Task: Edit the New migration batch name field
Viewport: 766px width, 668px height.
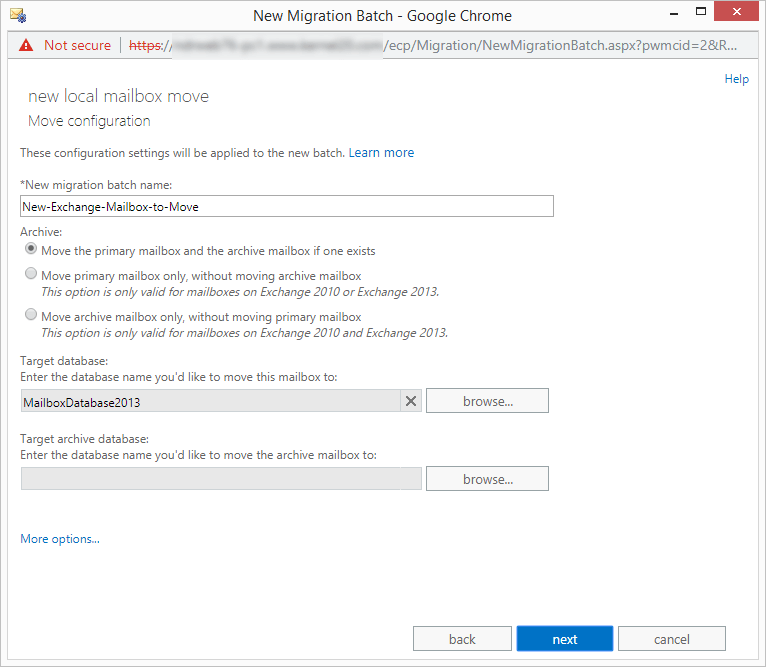Action: pos(287,206)
